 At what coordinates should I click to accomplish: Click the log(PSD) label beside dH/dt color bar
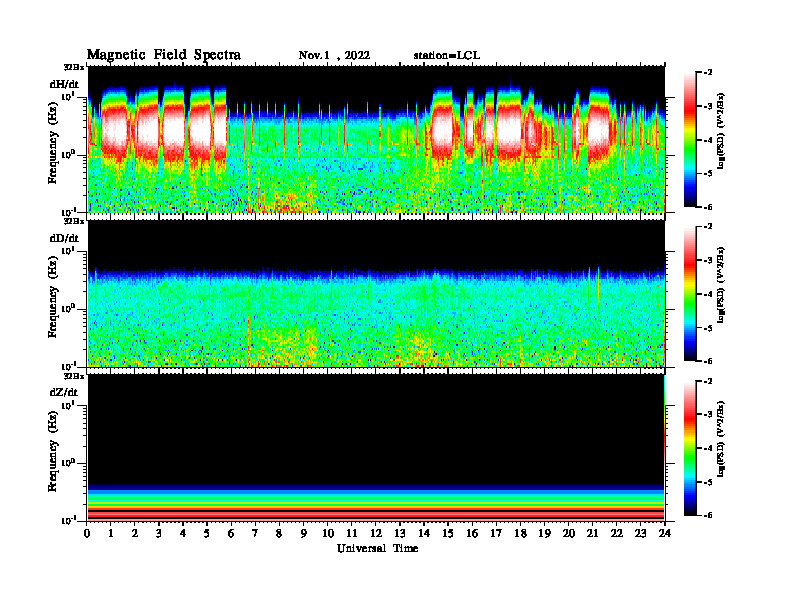[x=721, y=131]
